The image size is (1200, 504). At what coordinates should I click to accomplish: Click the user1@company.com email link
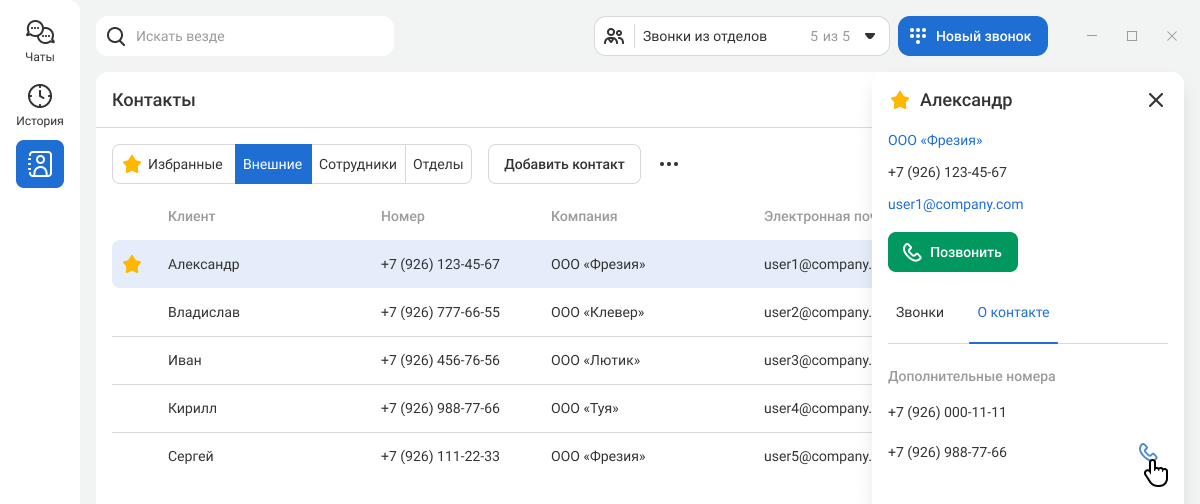(955, 204)
